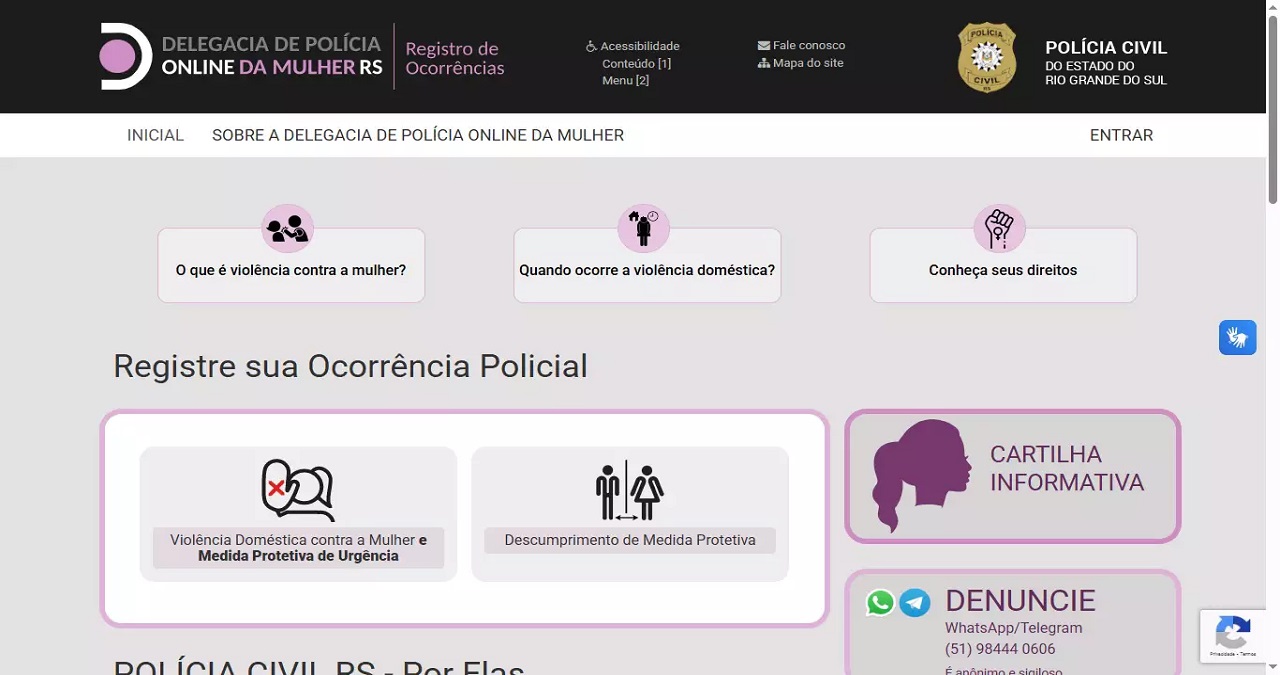Click the accessibility wheelchair icon
Screen dimensions: 1280x675
click(590, 45)
